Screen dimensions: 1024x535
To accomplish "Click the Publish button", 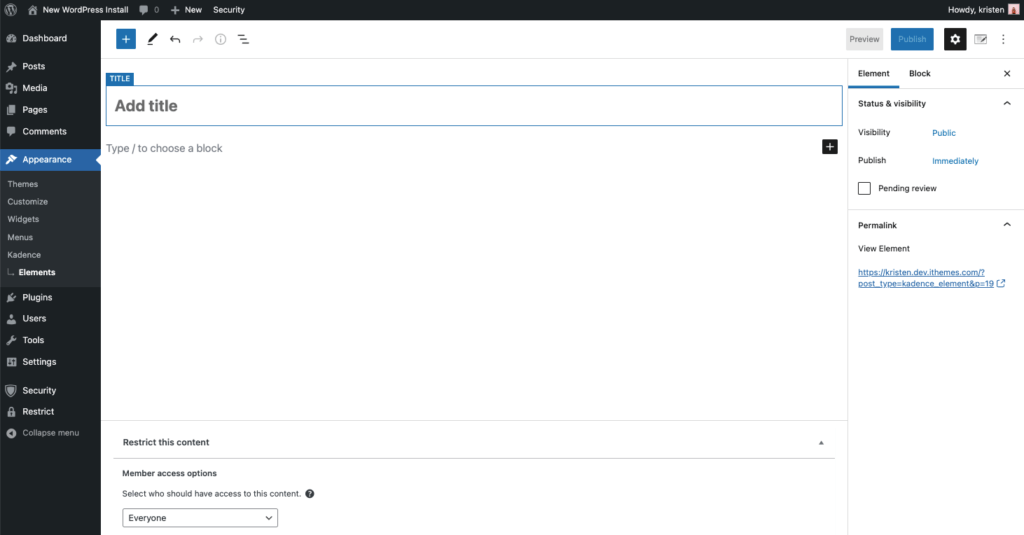I will tap(912, 39).
